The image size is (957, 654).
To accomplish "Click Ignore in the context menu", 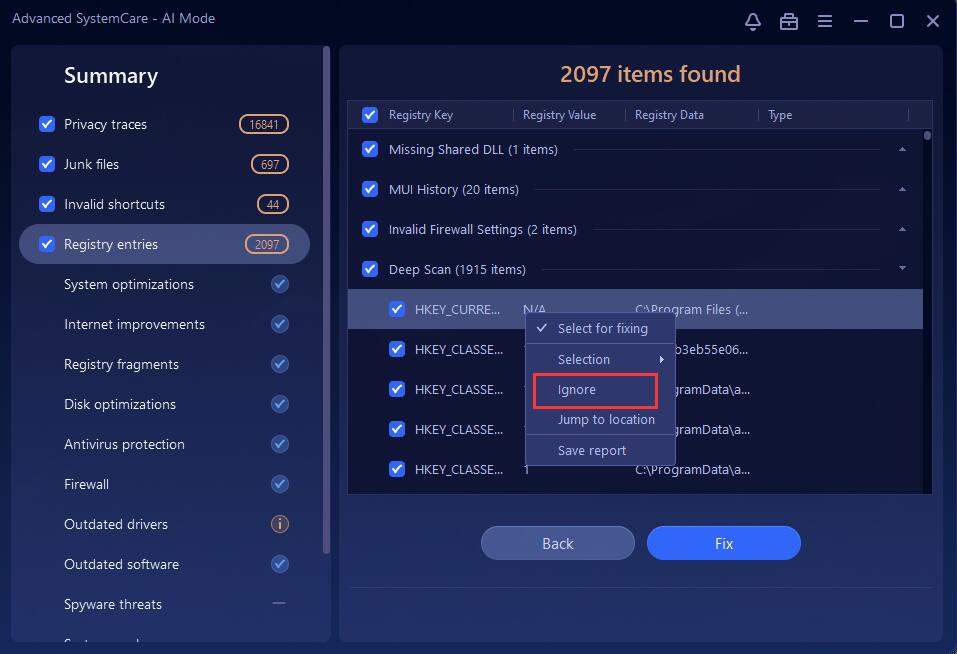I will (601, 390).
